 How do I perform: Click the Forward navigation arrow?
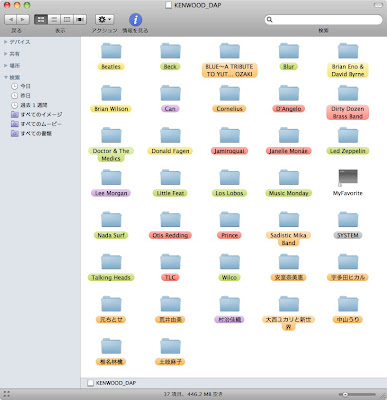point(23,20)
